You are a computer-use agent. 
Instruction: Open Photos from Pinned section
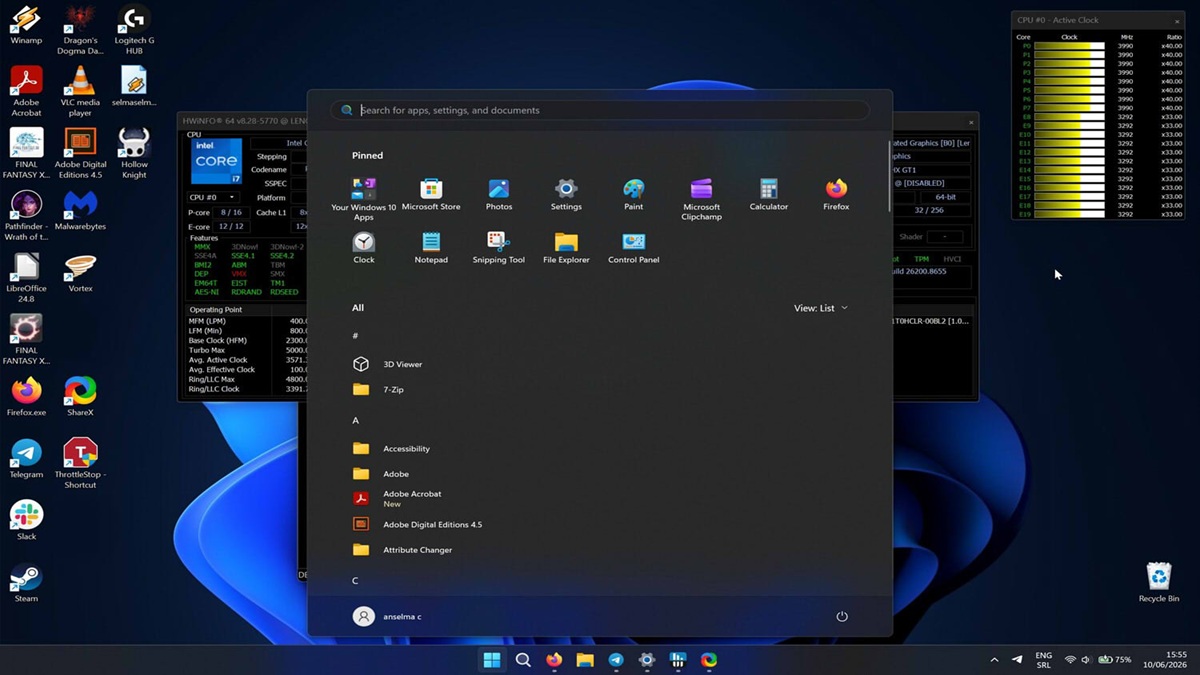(499, 195)
